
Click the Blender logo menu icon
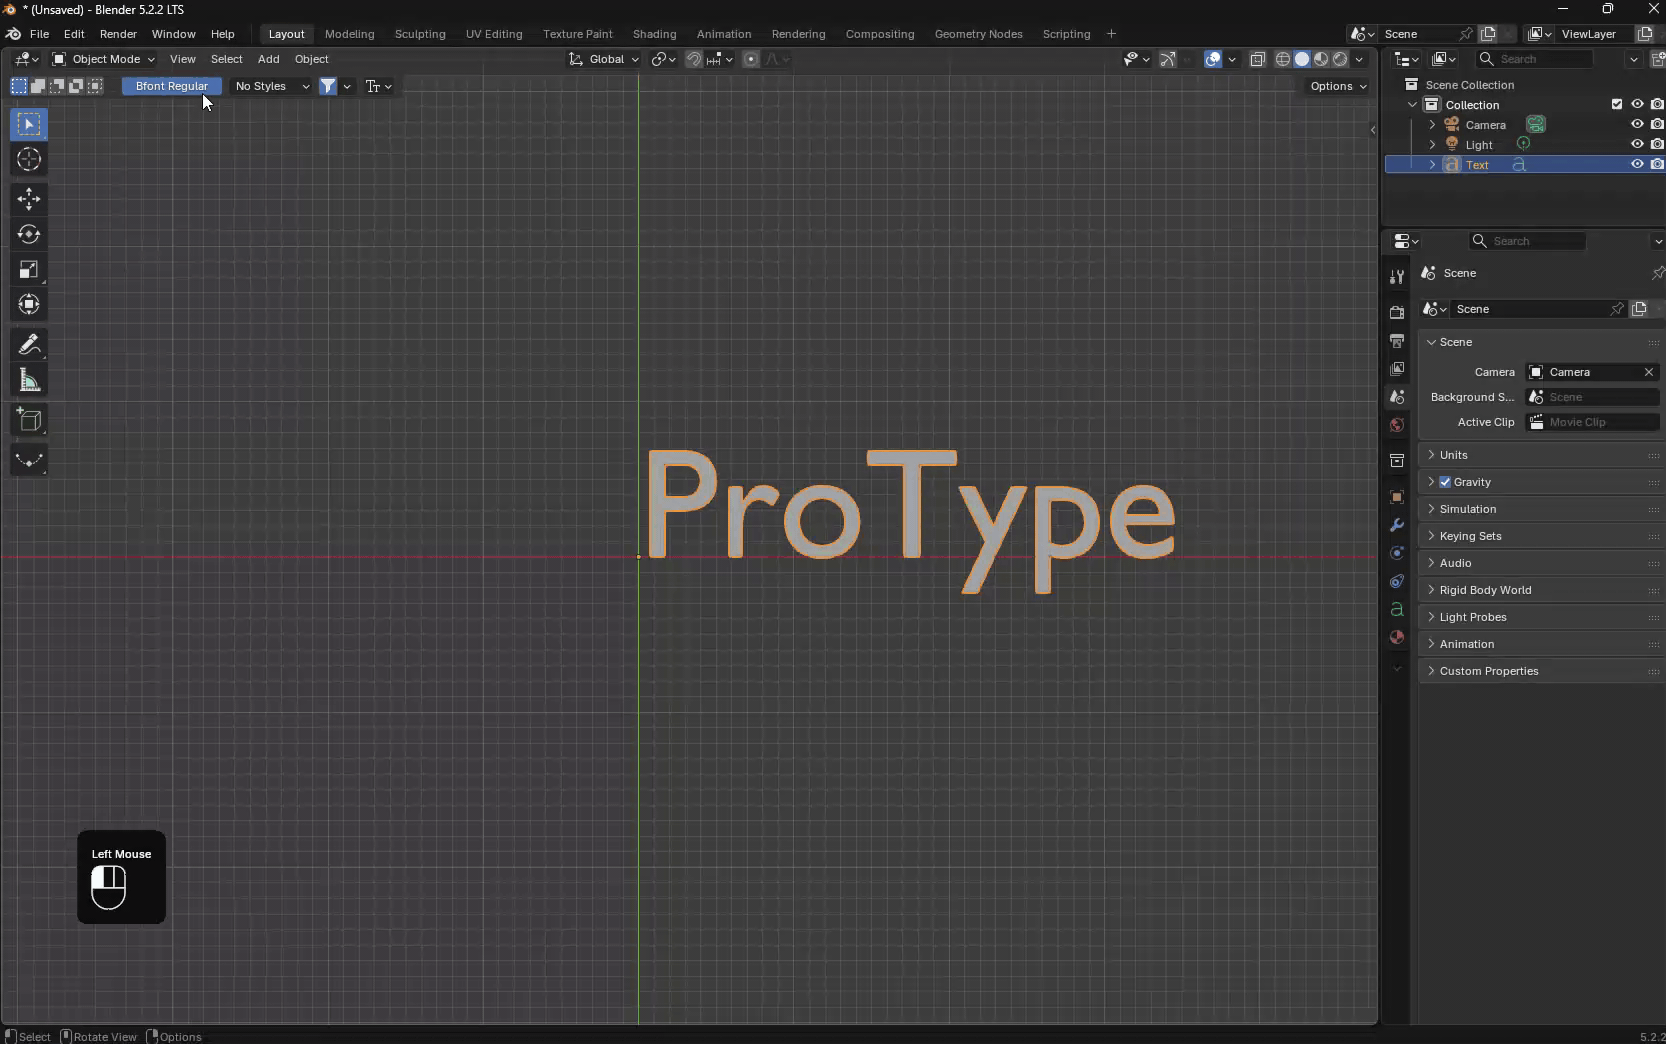pos(13,34)
